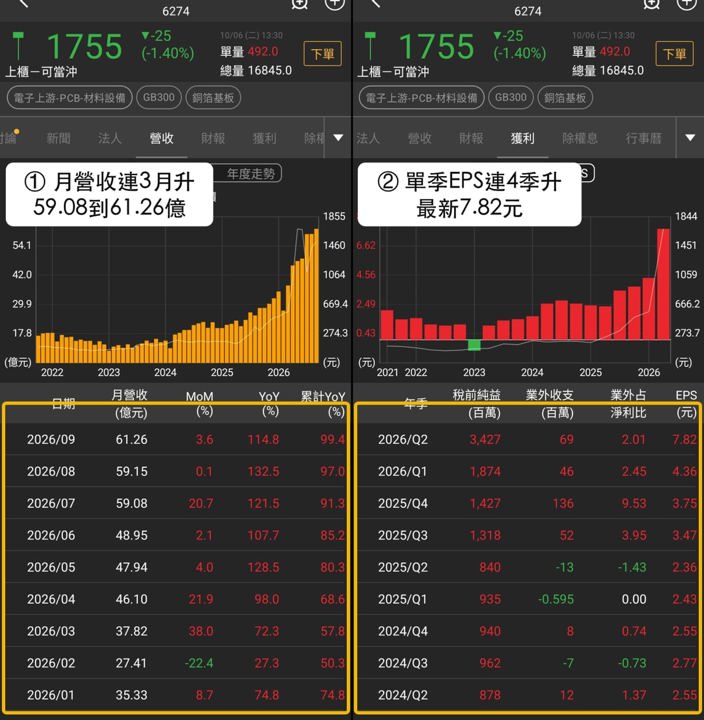
Task: Select MoM value -22.4
Action: (x=199, y=663)
